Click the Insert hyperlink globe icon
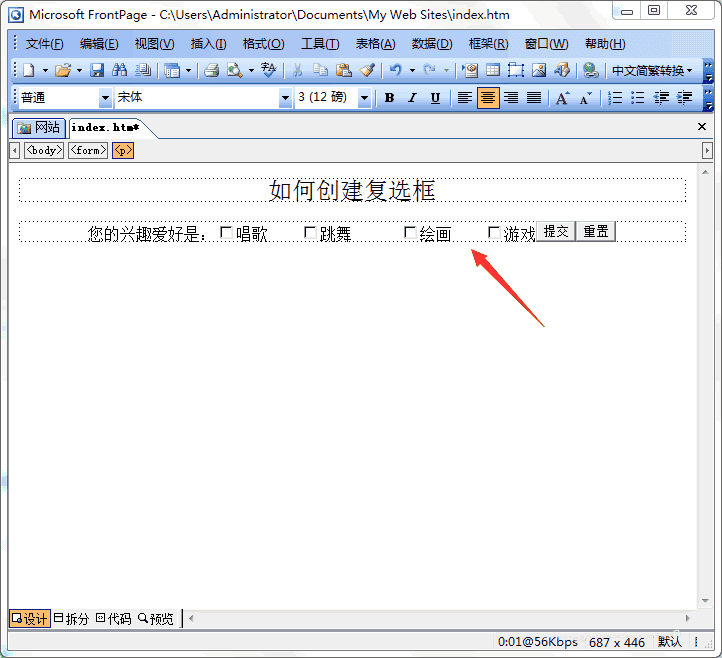This screenshot has height=658, width=722. (590, 70)
